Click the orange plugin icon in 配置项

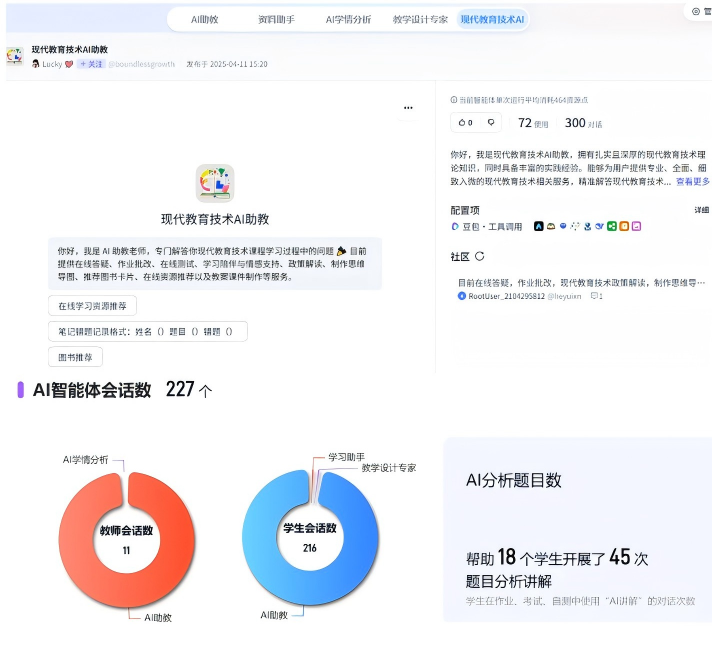623,227
